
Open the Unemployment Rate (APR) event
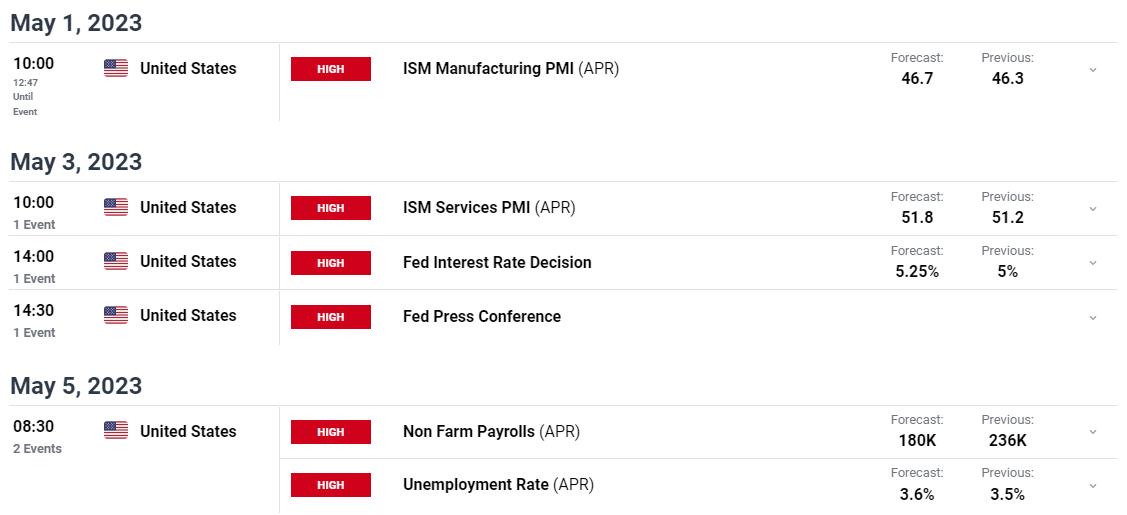click(498, 485)
